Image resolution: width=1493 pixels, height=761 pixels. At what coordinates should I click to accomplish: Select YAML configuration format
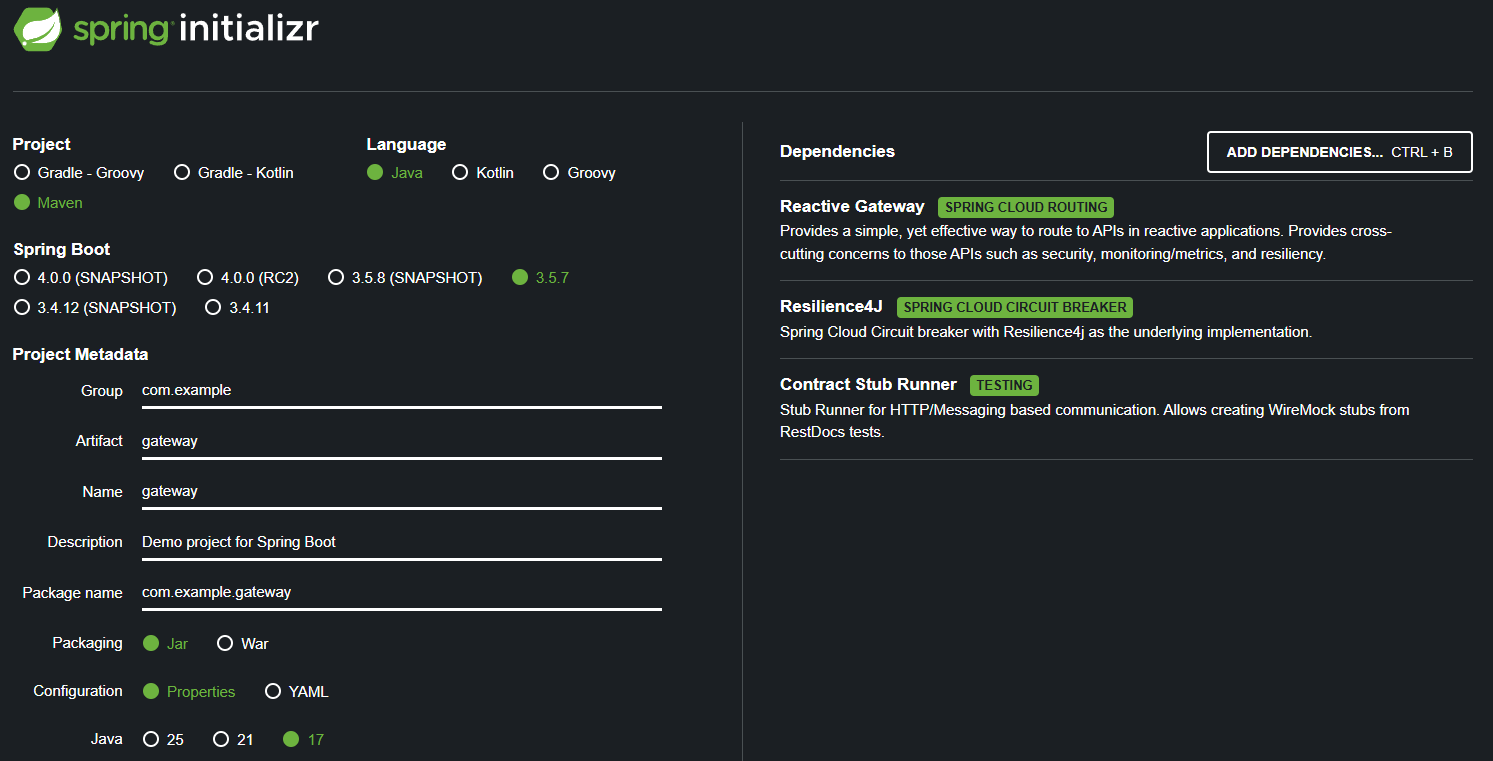coord(296,692)
